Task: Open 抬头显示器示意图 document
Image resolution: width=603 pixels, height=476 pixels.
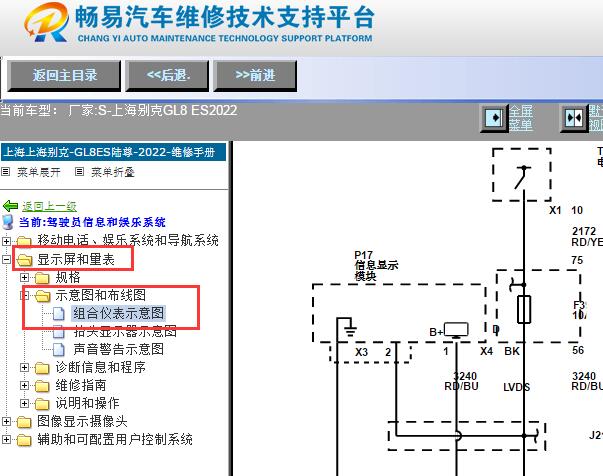Action: (x=125, y=331)
